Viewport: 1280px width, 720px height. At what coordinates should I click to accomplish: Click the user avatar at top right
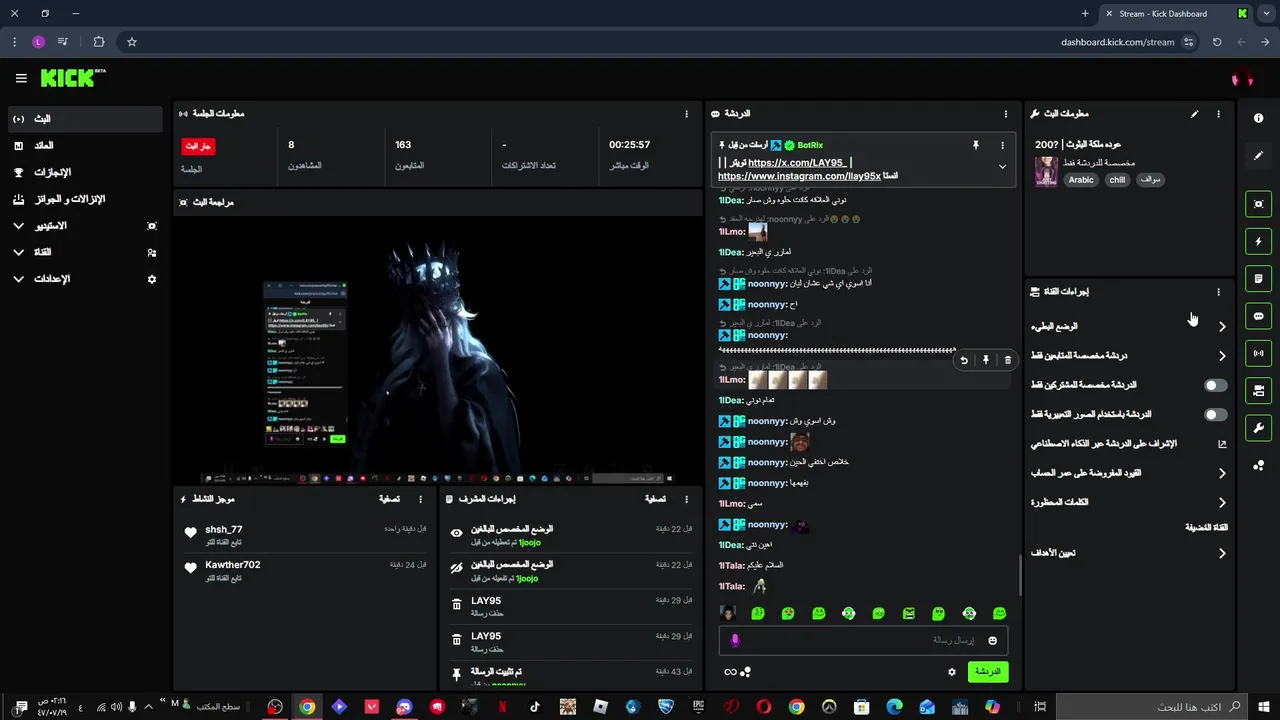[1242, 78]
